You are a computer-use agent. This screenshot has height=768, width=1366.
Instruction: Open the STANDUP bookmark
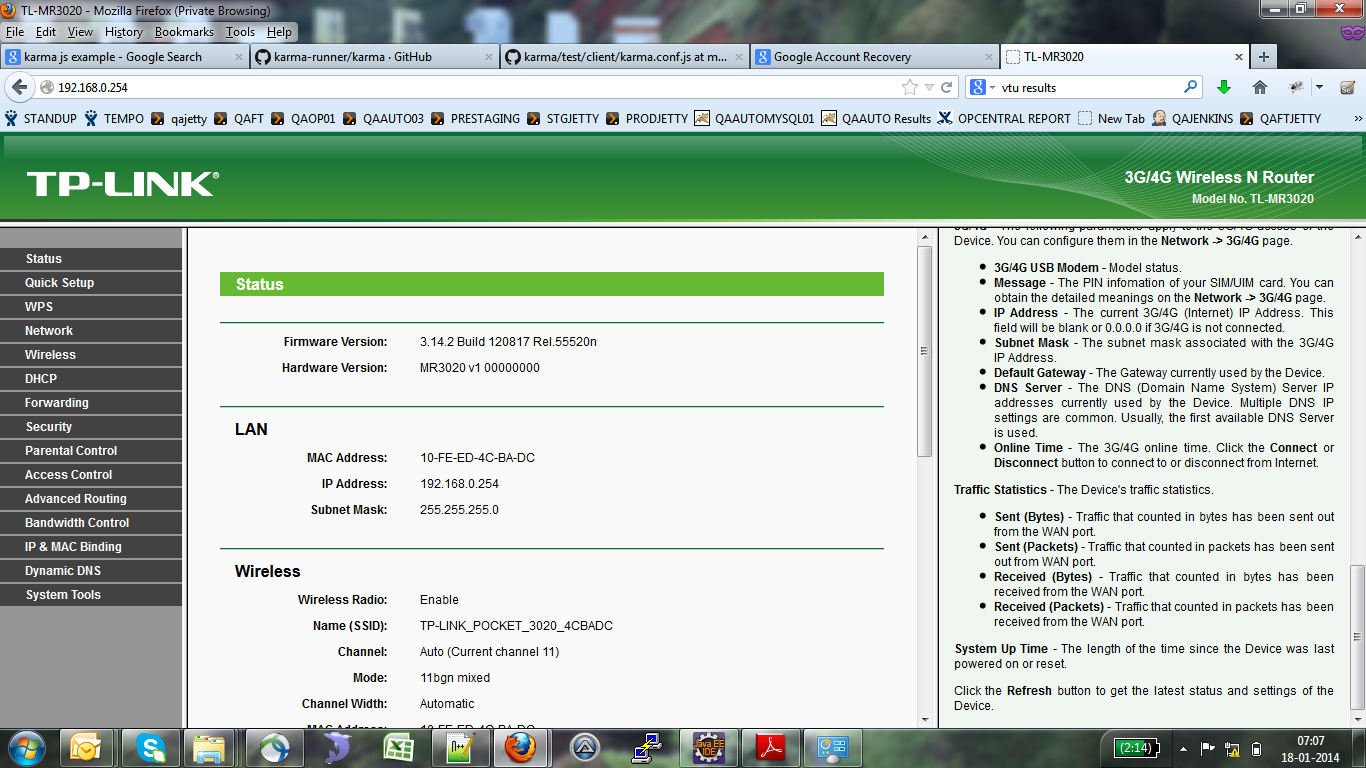(40, 118)
